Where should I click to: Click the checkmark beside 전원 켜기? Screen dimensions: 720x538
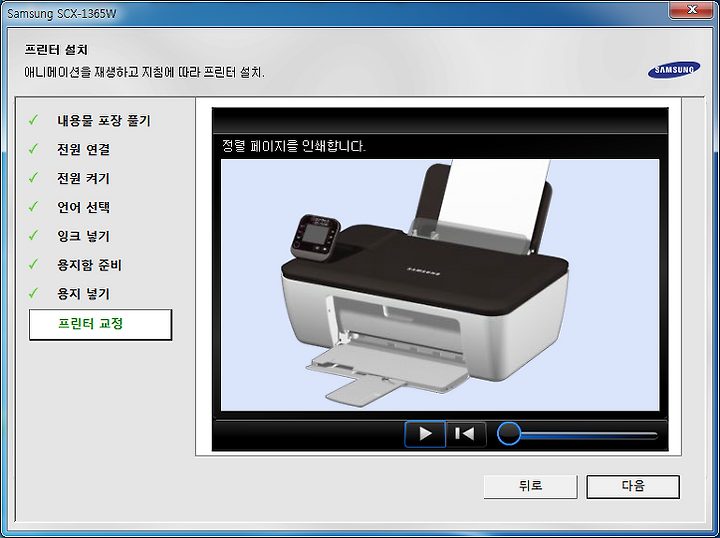coord(33,178)
